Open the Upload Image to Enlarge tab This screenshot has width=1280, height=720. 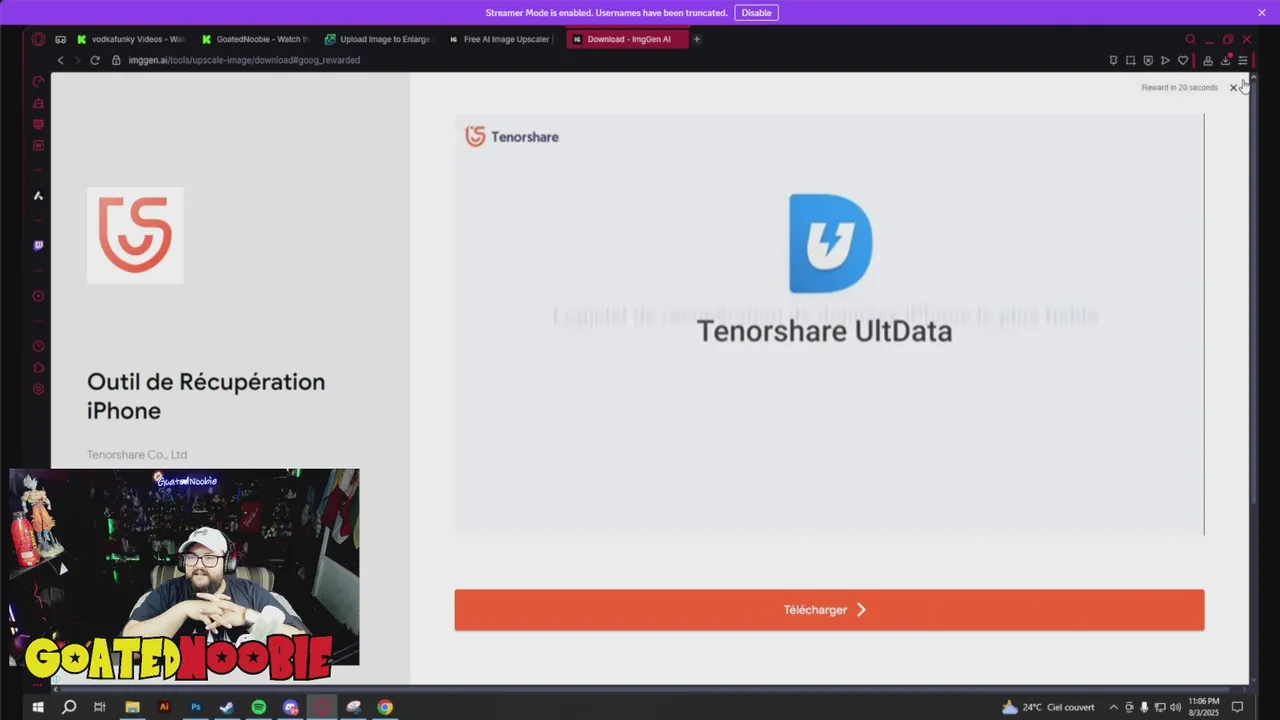tap(378, 39)
